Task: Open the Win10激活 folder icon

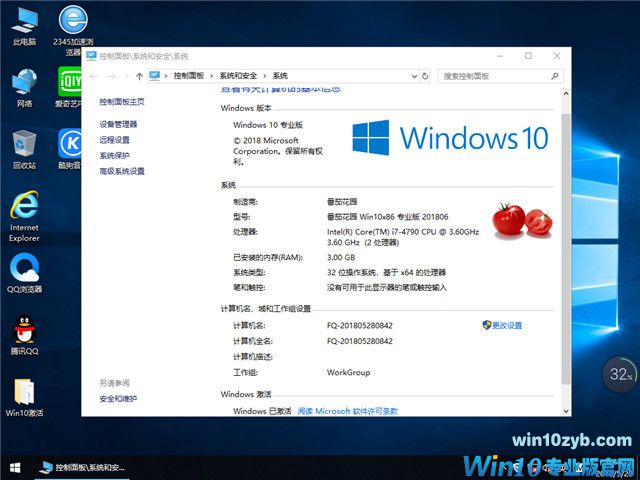Action: [x=24, y=398]
